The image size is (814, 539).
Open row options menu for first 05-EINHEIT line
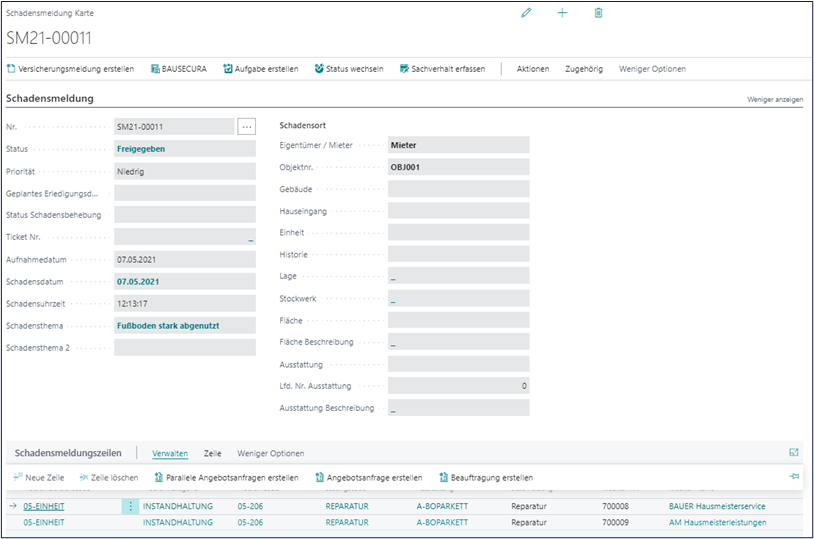tap(130, 507)
